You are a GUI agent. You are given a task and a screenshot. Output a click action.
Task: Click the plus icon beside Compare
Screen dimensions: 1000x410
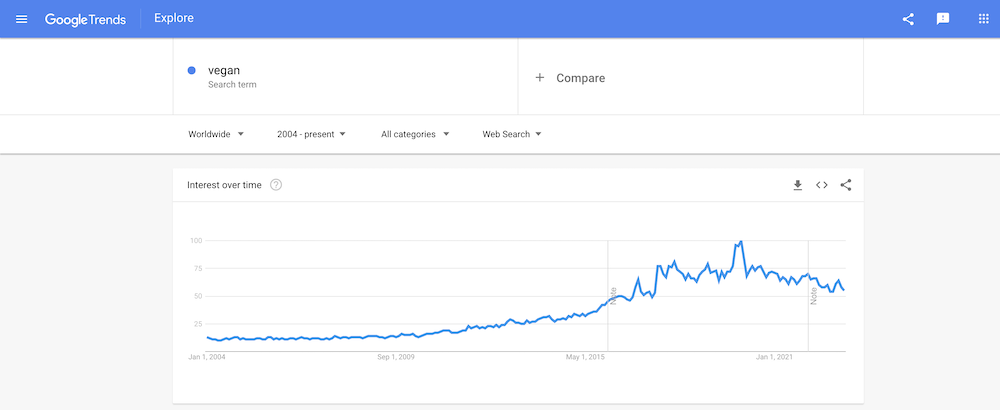540,77
